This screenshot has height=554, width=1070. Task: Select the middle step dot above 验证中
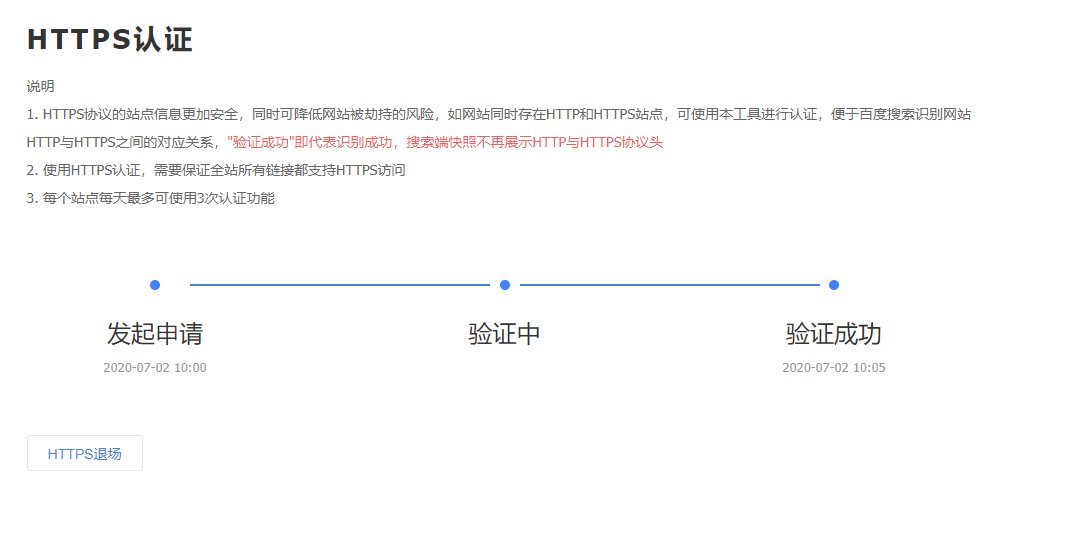[505, 285]
